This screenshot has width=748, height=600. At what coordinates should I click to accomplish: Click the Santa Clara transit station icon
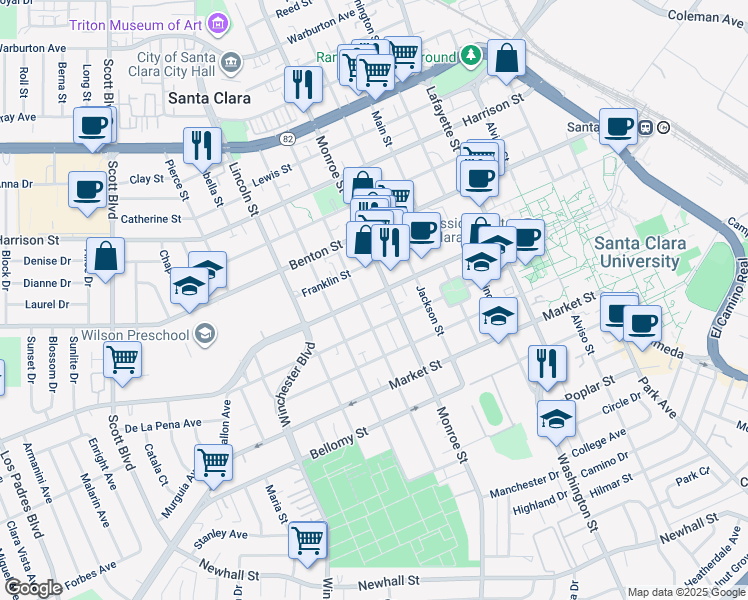pos(645,127)
